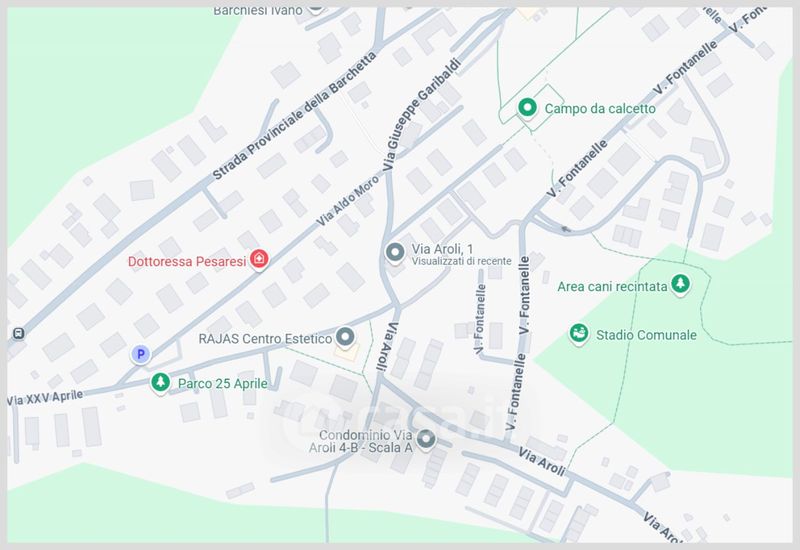
Task: Open the Via Aroli, 1 location pin
Action: (x=394, y=253)
